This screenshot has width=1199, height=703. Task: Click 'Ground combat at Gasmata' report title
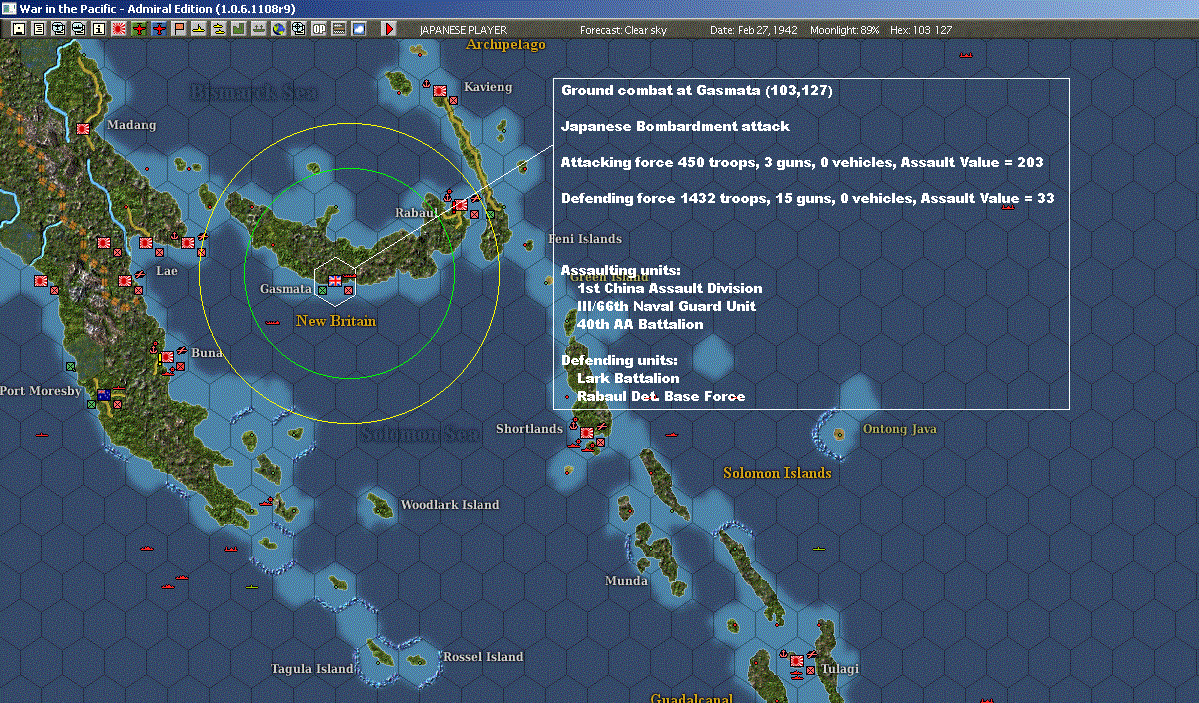697,90
